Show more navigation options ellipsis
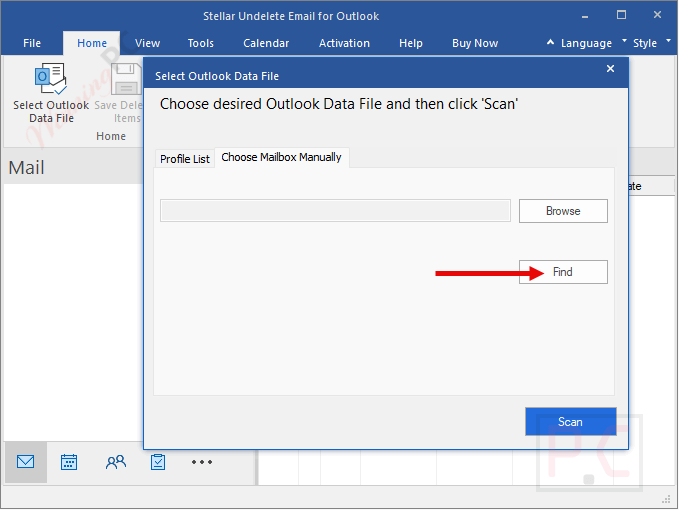Viewport: 679px width, 510px height. 202,462
